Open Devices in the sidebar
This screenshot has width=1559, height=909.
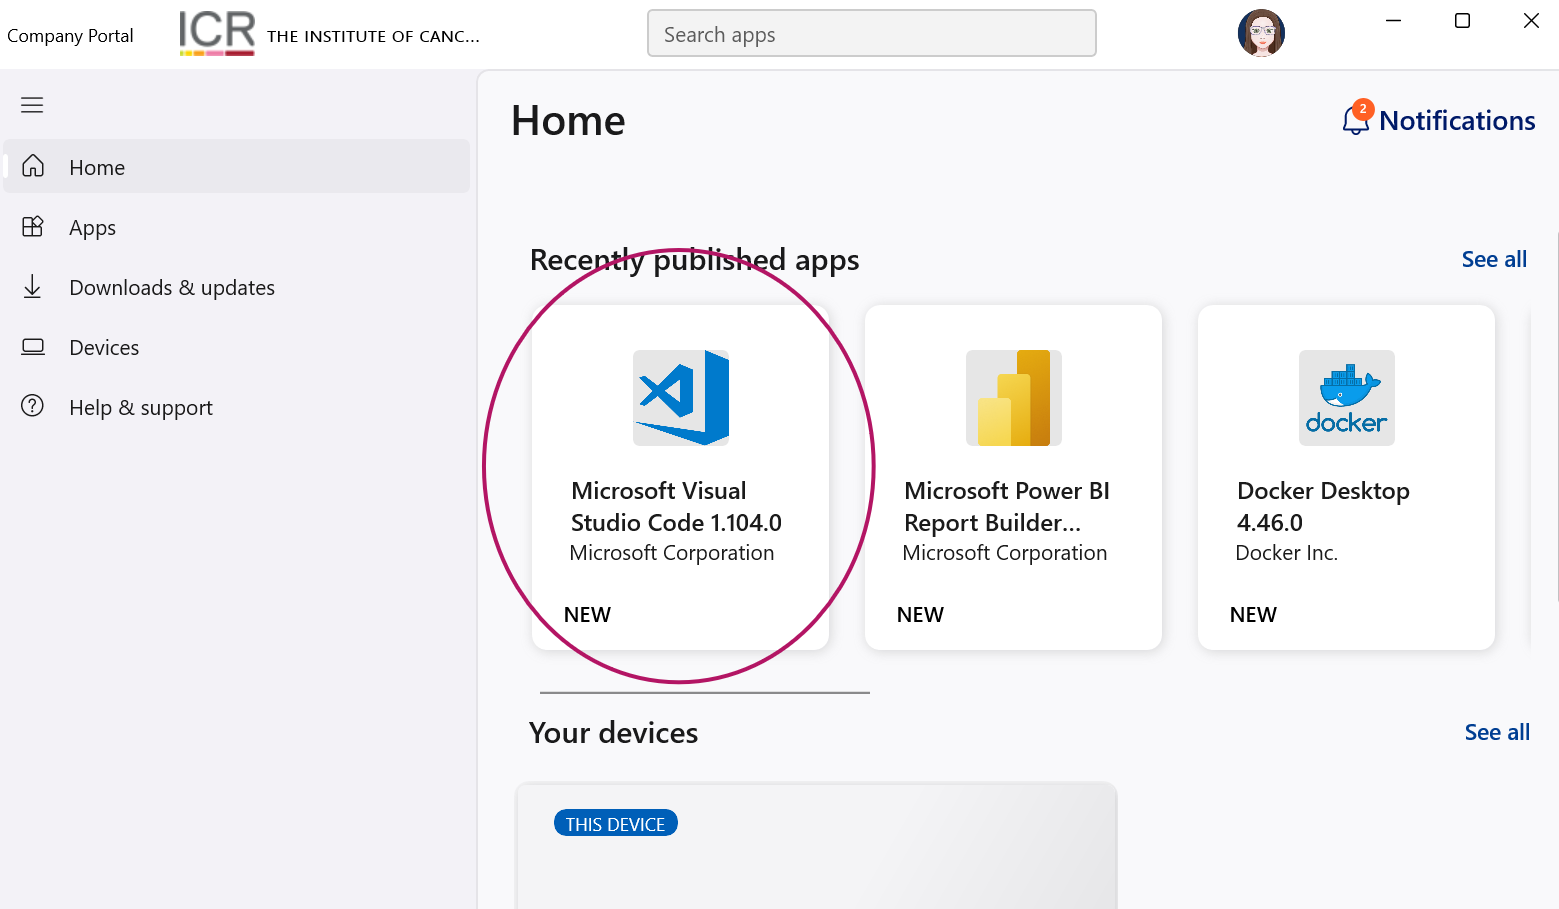[237, 347]
